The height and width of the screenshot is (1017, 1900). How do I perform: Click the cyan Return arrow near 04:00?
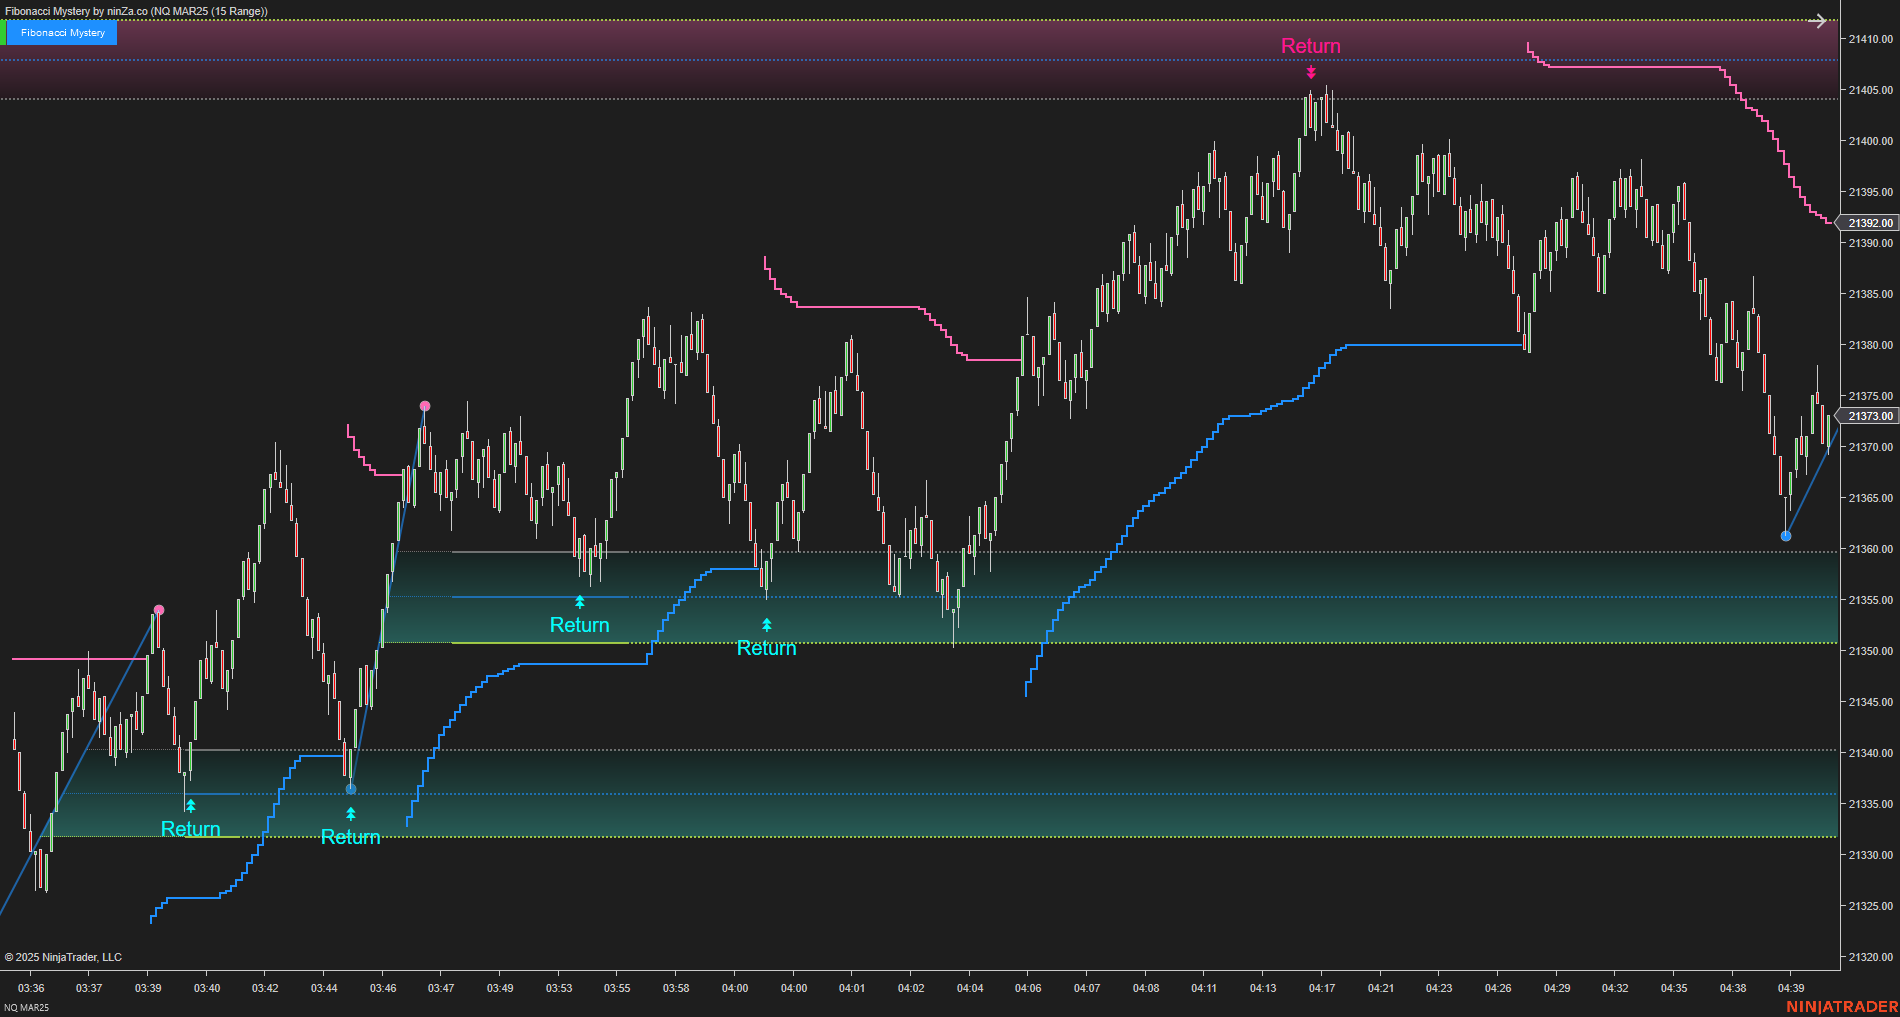click(x=766, y=624)
